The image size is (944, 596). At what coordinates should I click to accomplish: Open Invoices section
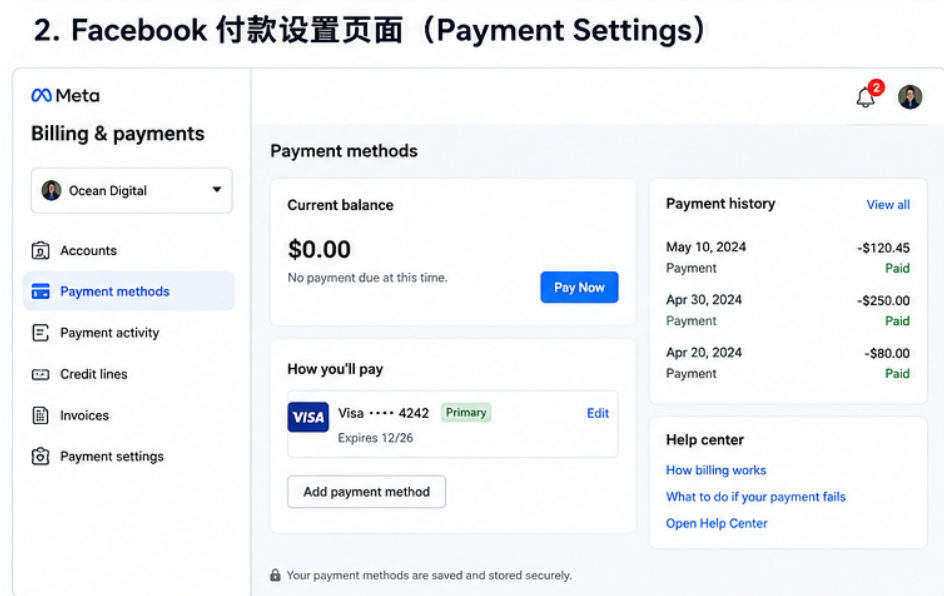[129, 415]
